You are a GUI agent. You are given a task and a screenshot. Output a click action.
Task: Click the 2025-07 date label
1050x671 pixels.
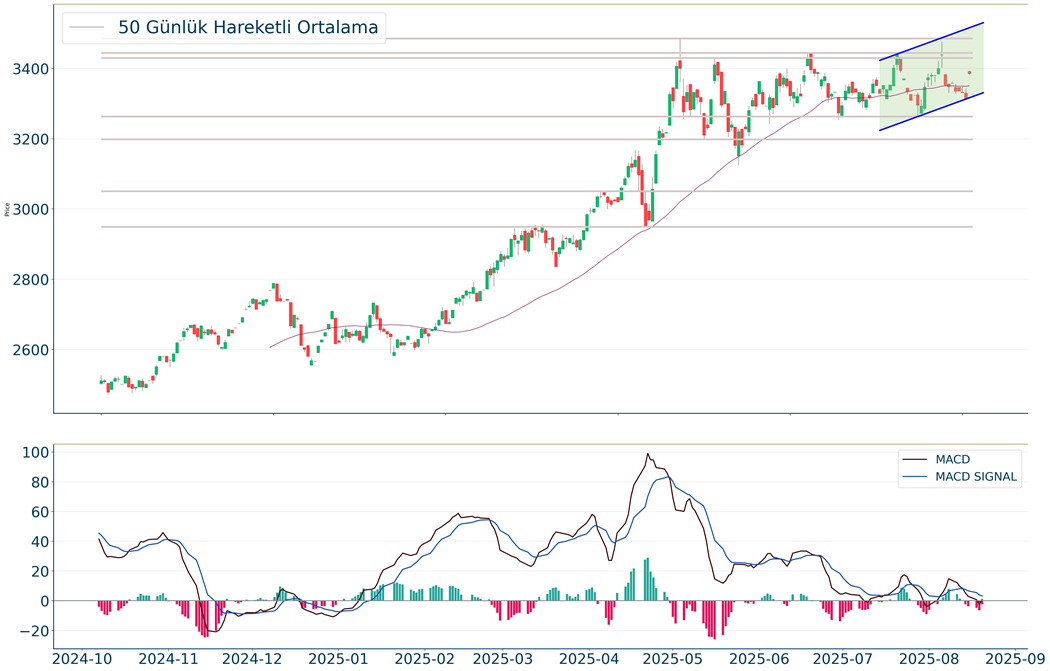click(x=843, y=659)
